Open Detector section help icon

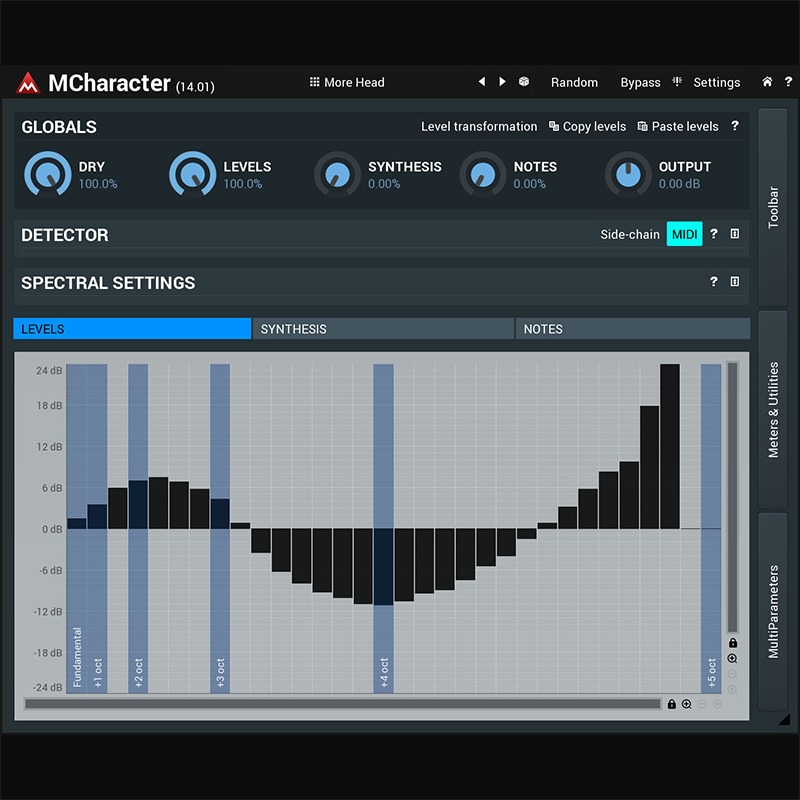[714, 234]
